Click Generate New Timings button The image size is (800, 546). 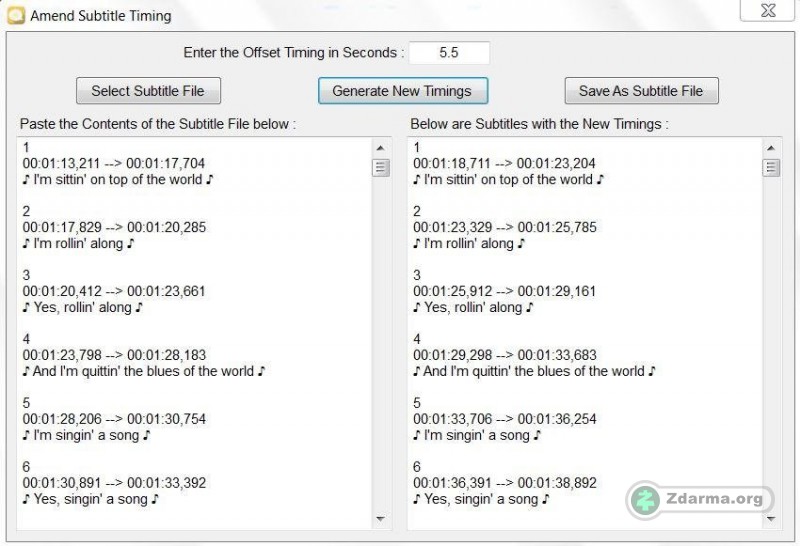pyautogui.click(x=403, y=91)
